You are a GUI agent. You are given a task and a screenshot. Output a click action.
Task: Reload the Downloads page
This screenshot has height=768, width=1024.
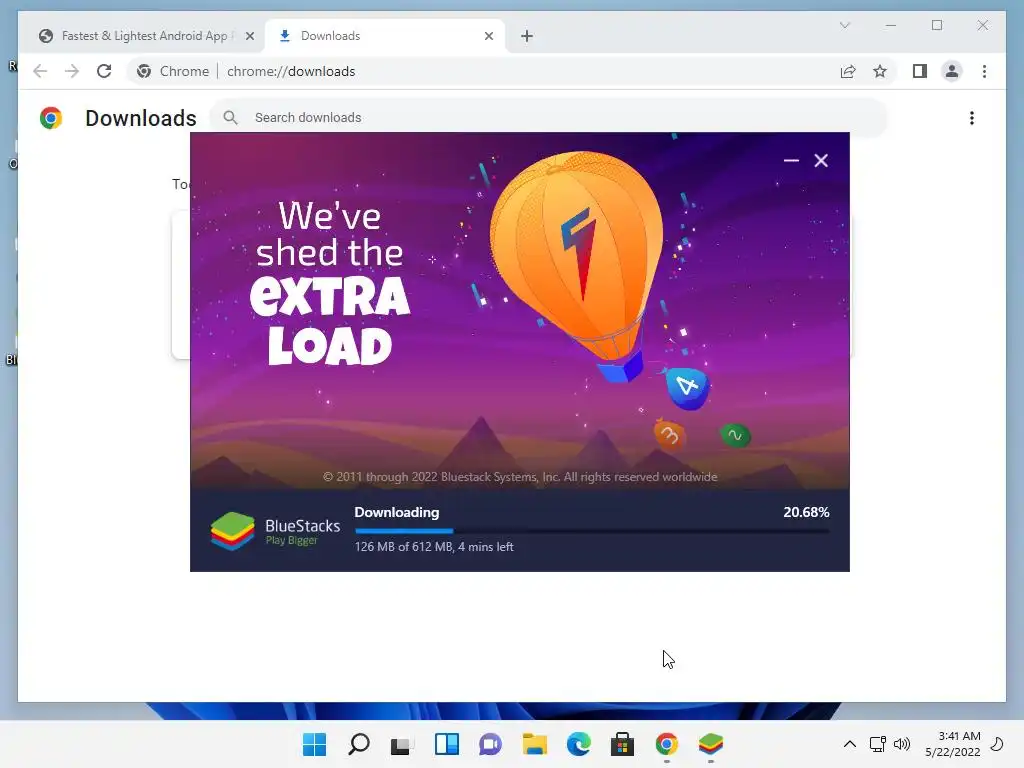tap(104, 71)
